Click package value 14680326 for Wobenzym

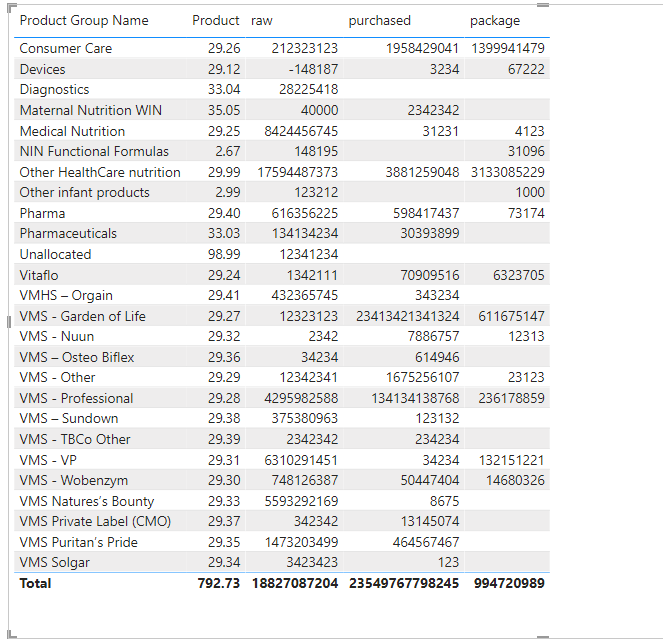(x=515, y=480)
